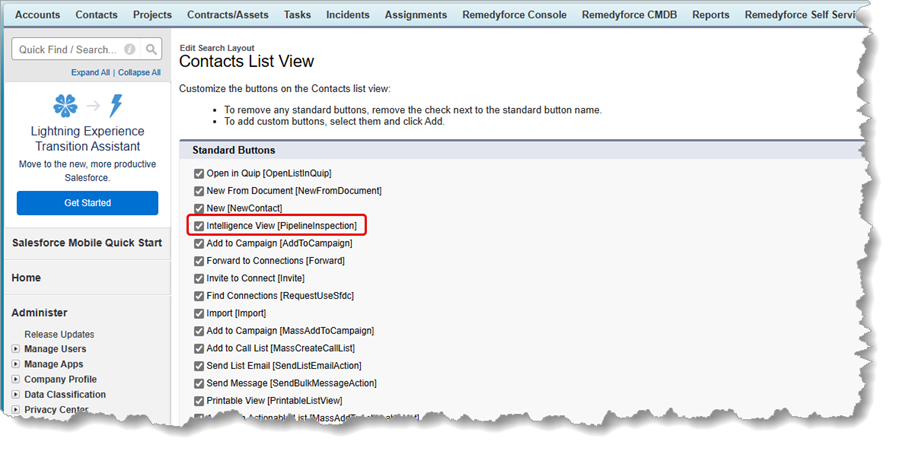Uncheck Add to Campaign [MassAddToCampaign] checkbox
This screenshot has height=451, width=899.
pyautogui.click(x=199, y=331)
